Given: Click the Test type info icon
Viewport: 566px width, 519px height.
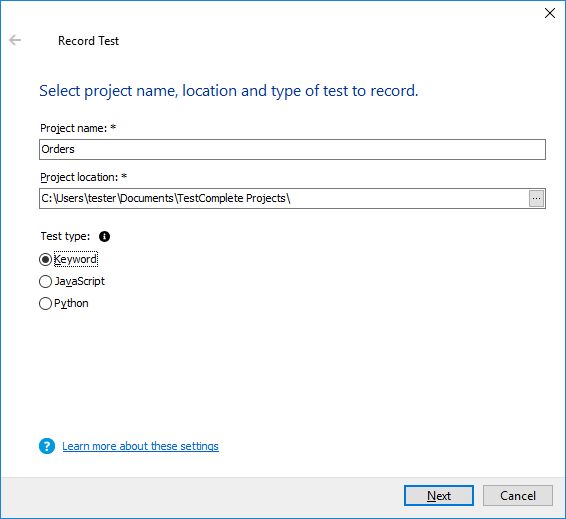Looking at the screenshot, I should click(x=104, y=236).
